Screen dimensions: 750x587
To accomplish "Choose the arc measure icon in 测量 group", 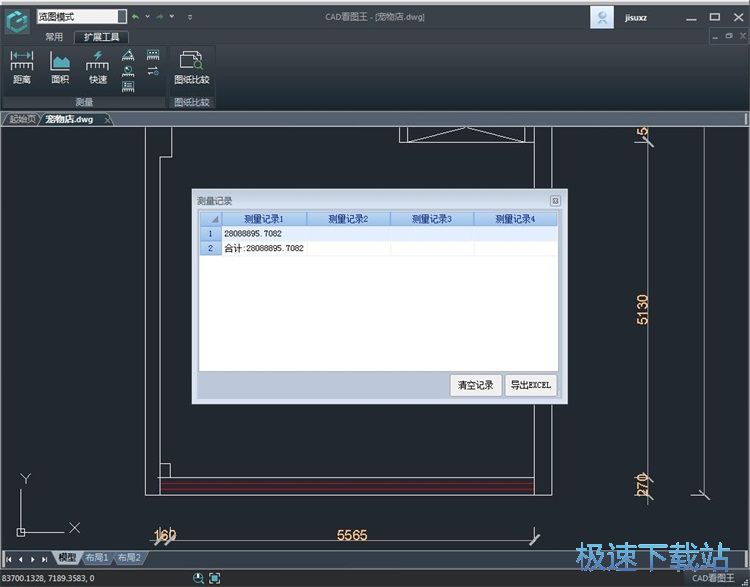I will [x=128, y=71].
